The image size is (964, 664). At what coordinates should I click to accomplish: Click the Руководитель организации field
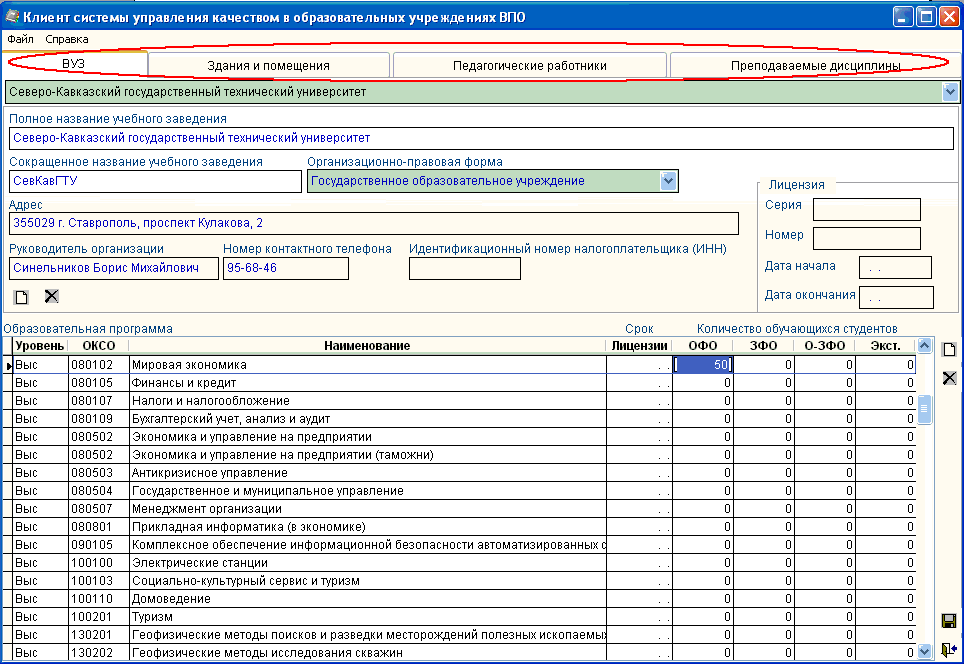click(114, 268)
